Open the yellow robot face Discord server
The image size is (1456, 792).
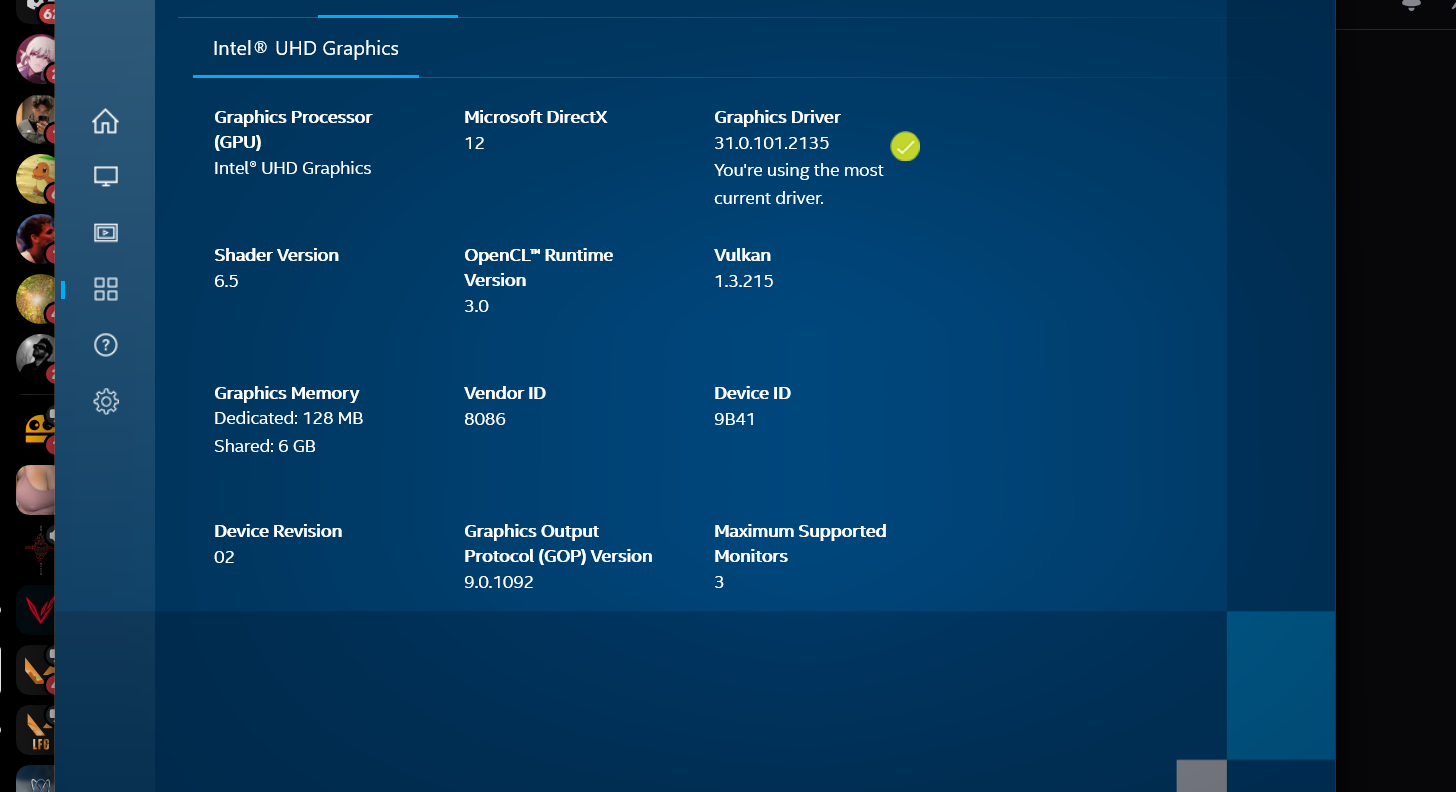[x=36, y=430]
